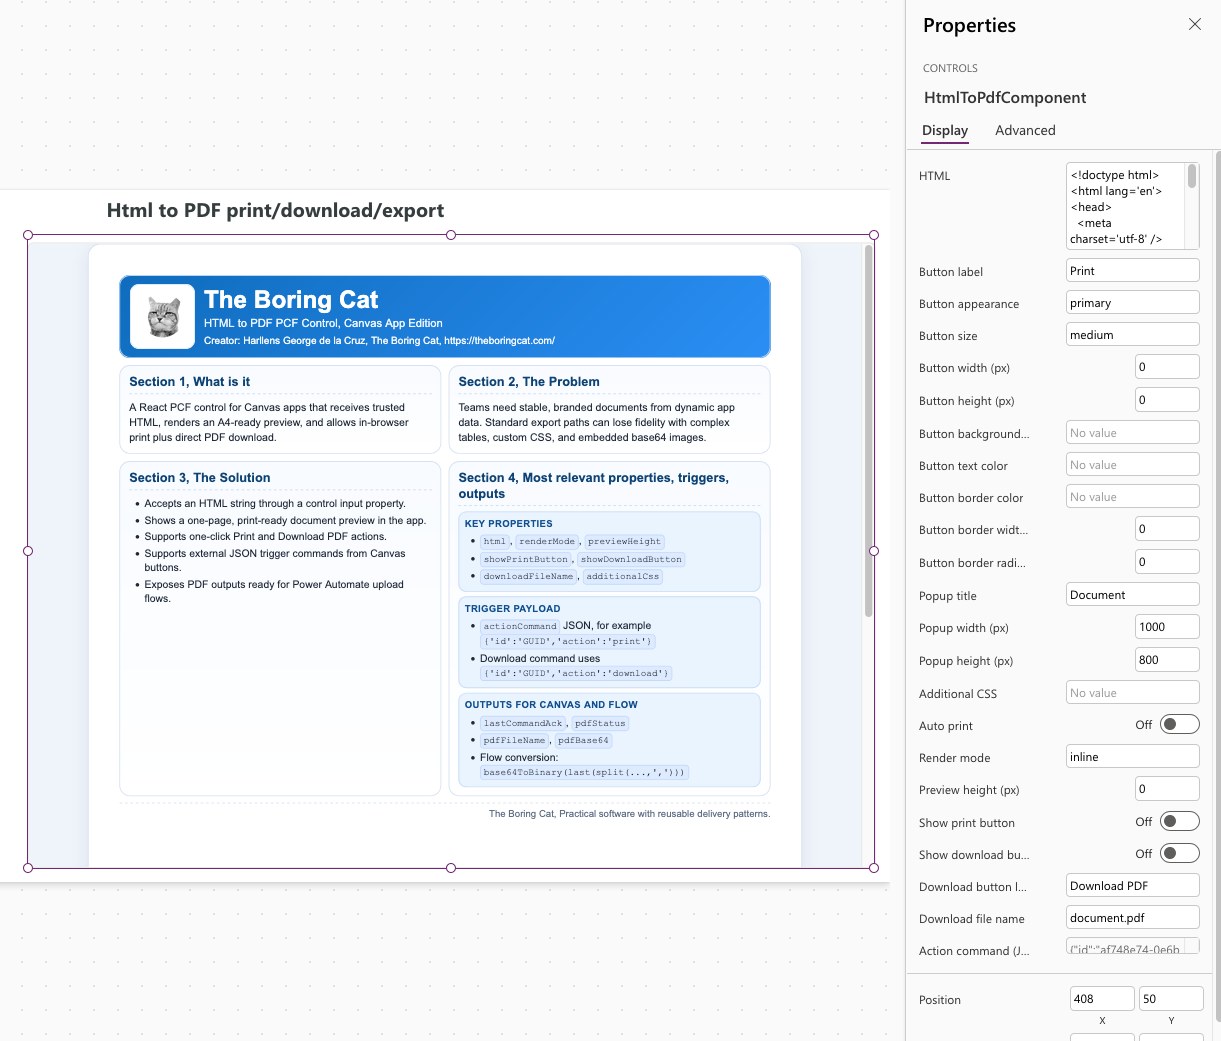Click the 'Section 1, What is it' heading
Image resolution: width=1221 pixels, height=1041 pixels.
point(190,382)
